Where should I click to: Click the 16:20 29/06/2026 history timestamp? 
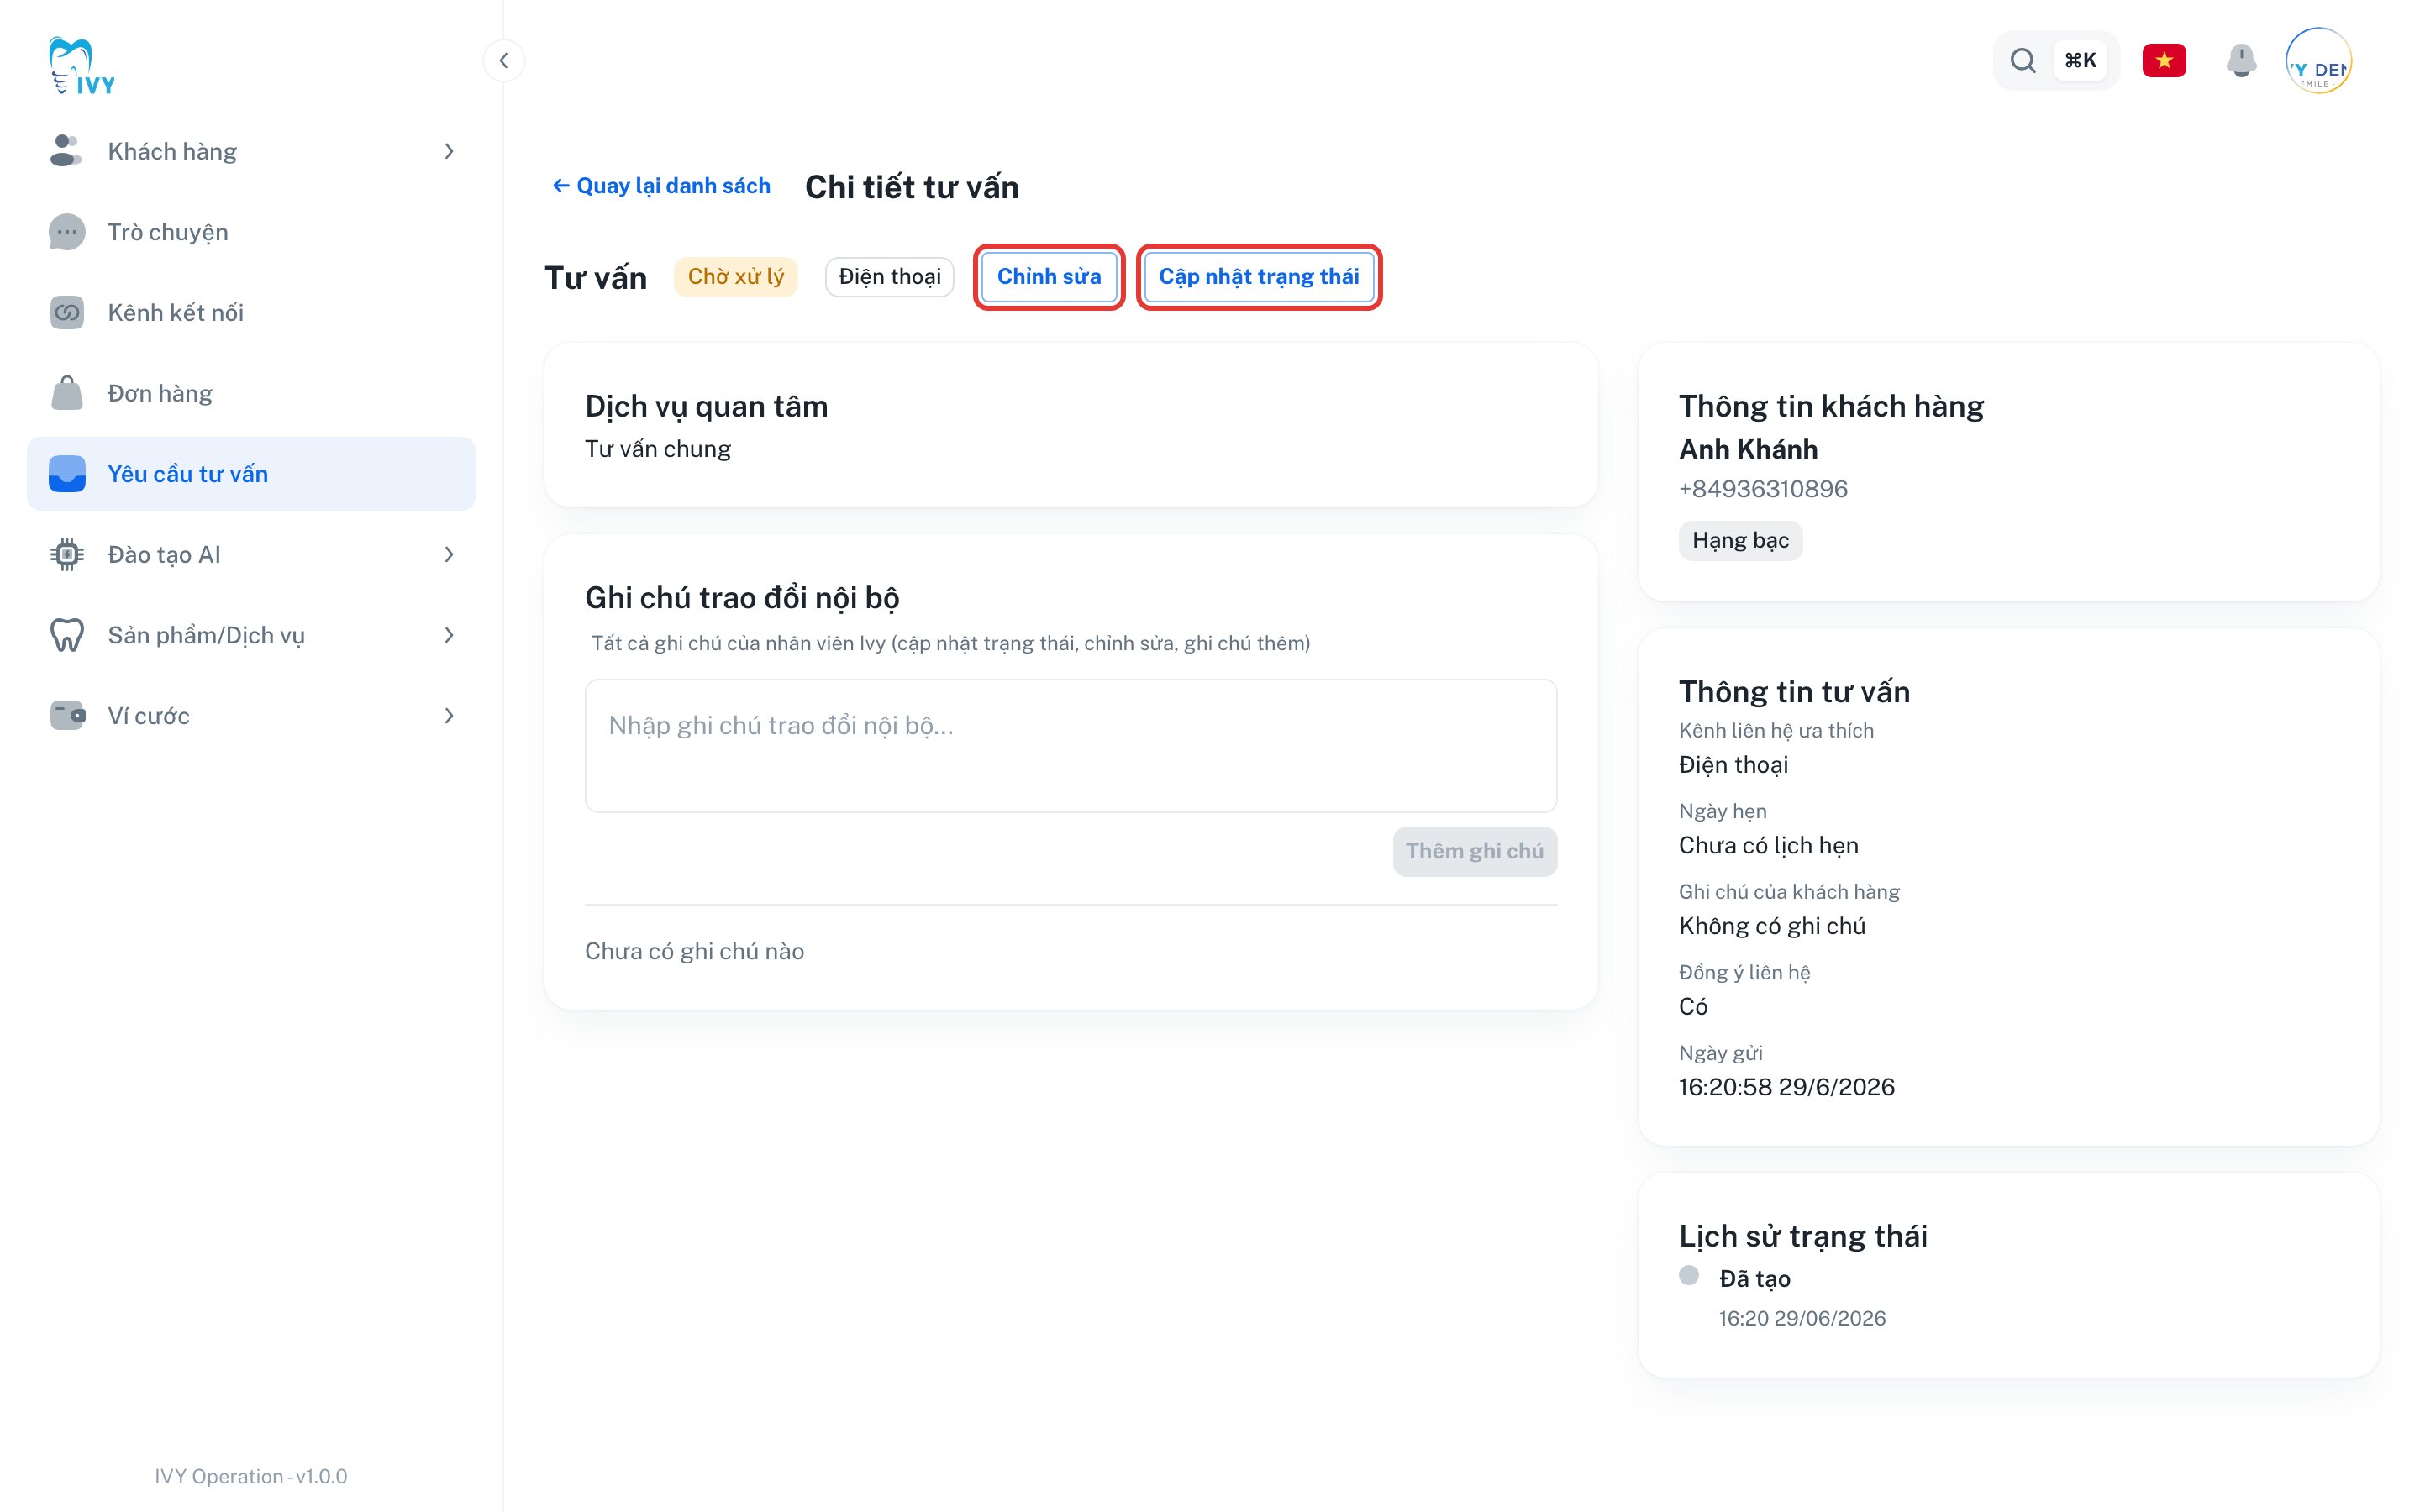point(1802,1318)
